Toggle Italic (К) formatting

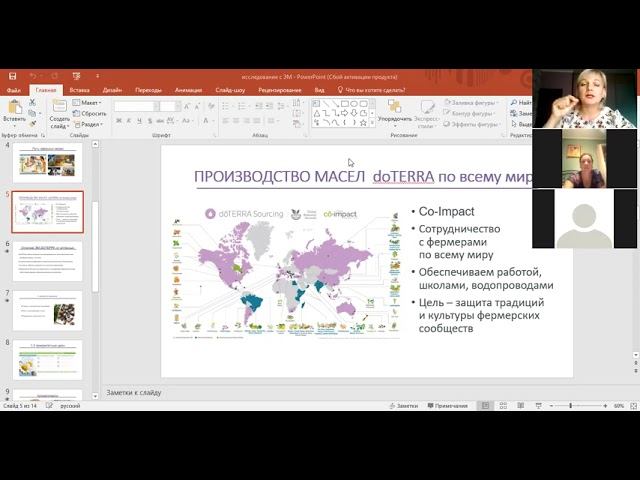[x=129, y=121]
